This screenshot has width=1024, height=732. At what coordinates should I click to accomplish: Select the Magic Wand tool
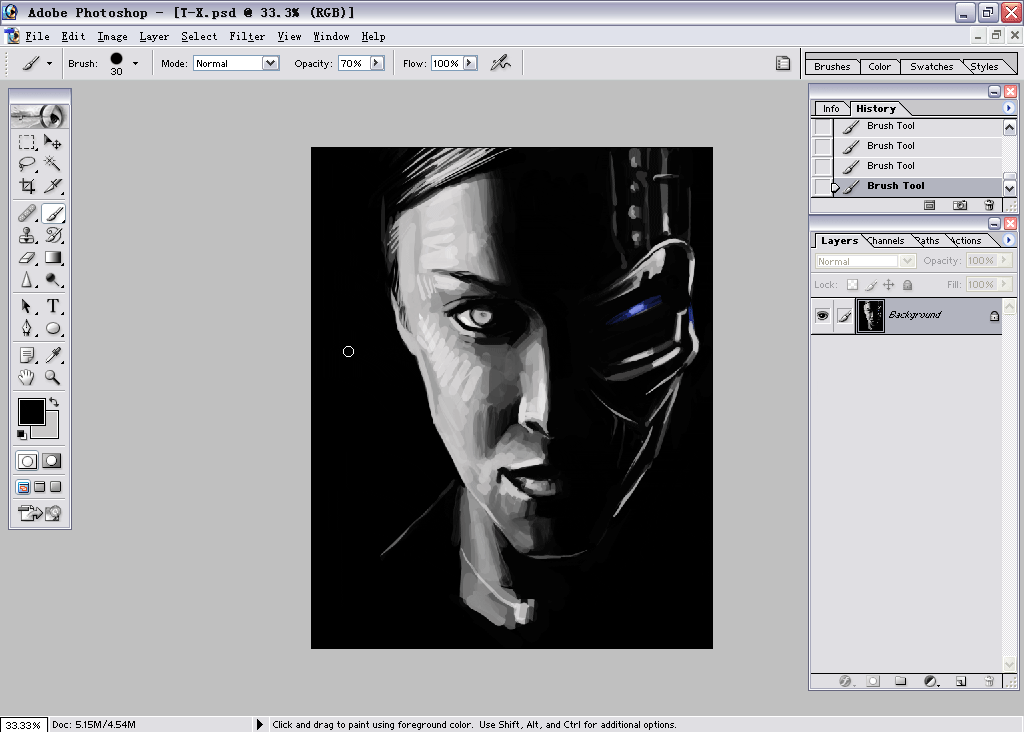52,163
